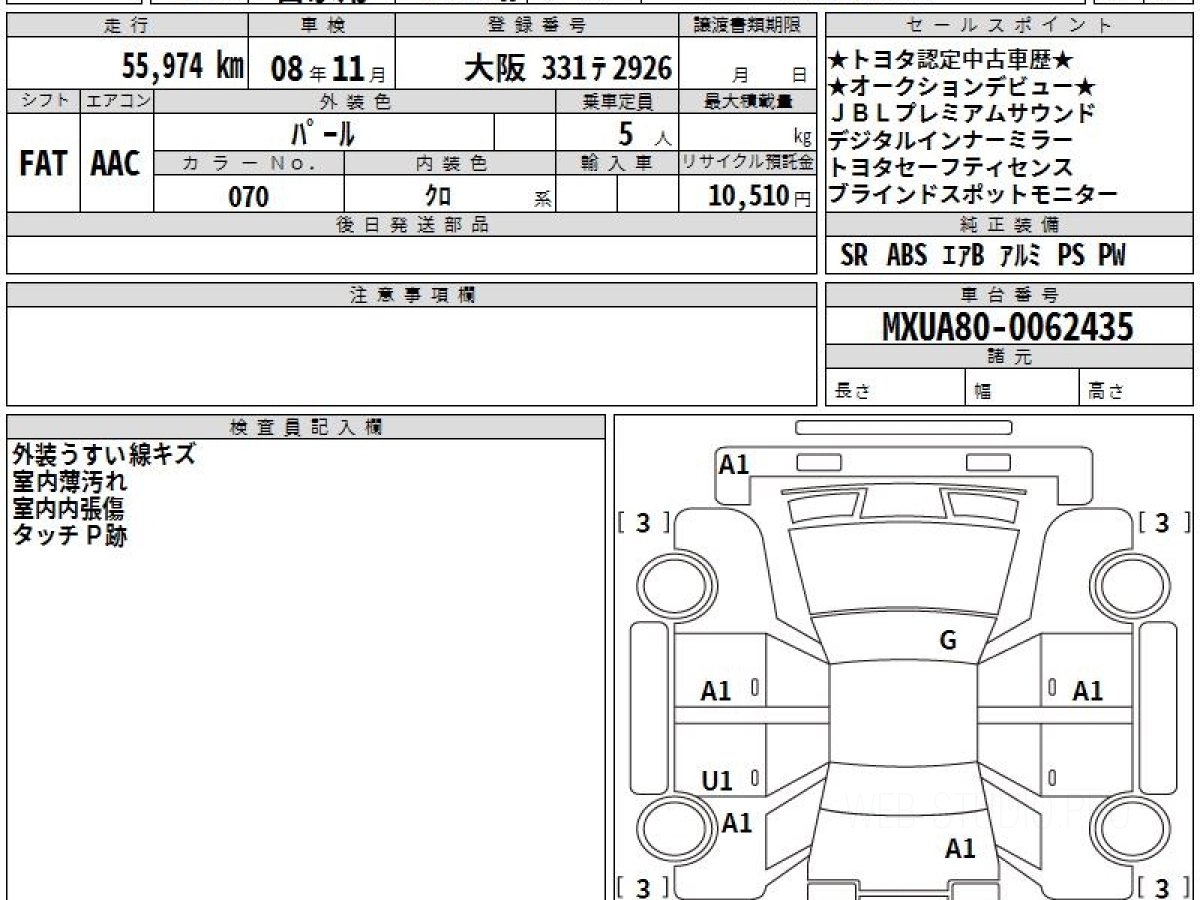Click the G mark on the windshield
This screenshot has width=1200, height=900.
click(948, 641)
